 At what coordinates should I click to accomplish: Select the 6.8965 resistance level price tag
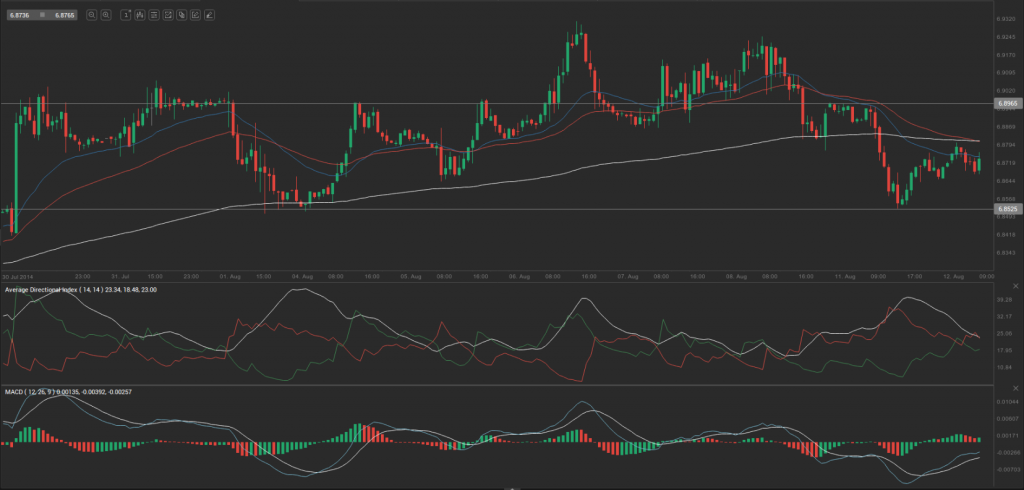pyautogui.click(x=1006, y=103)
